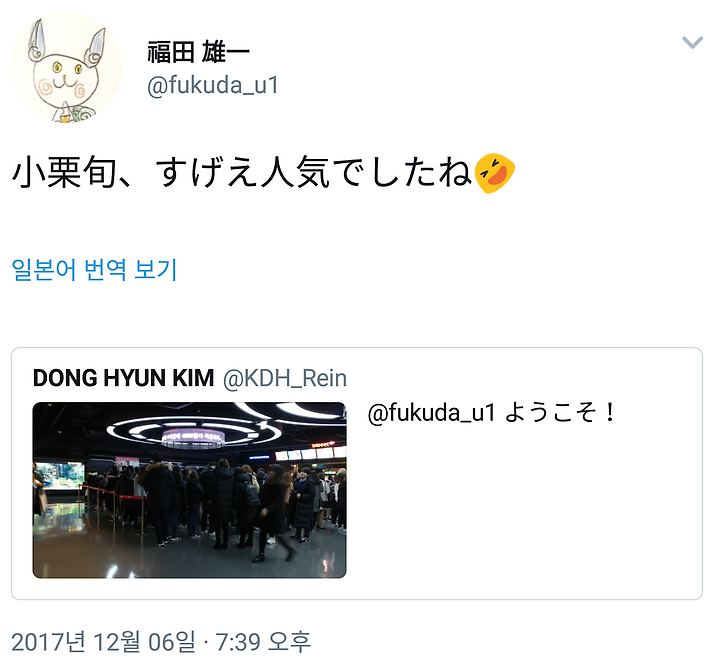Viewport: 720px width, 667px height.
Task: Click 福田 雄一's cartoon rabbit avatar
Action: (67, 67)
